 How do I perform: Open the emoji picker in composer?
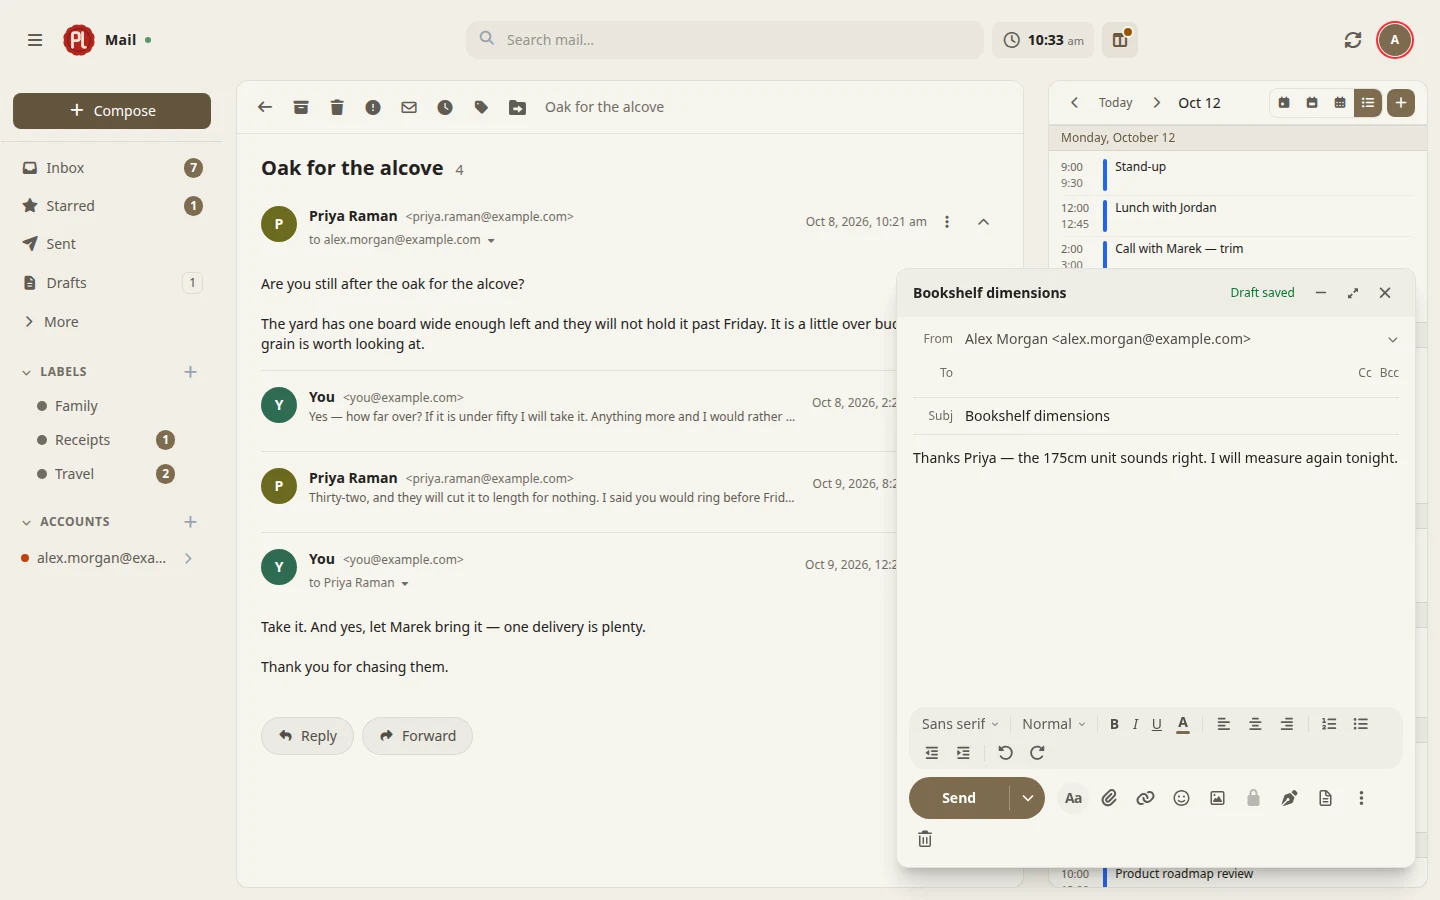click(1182, 798)
